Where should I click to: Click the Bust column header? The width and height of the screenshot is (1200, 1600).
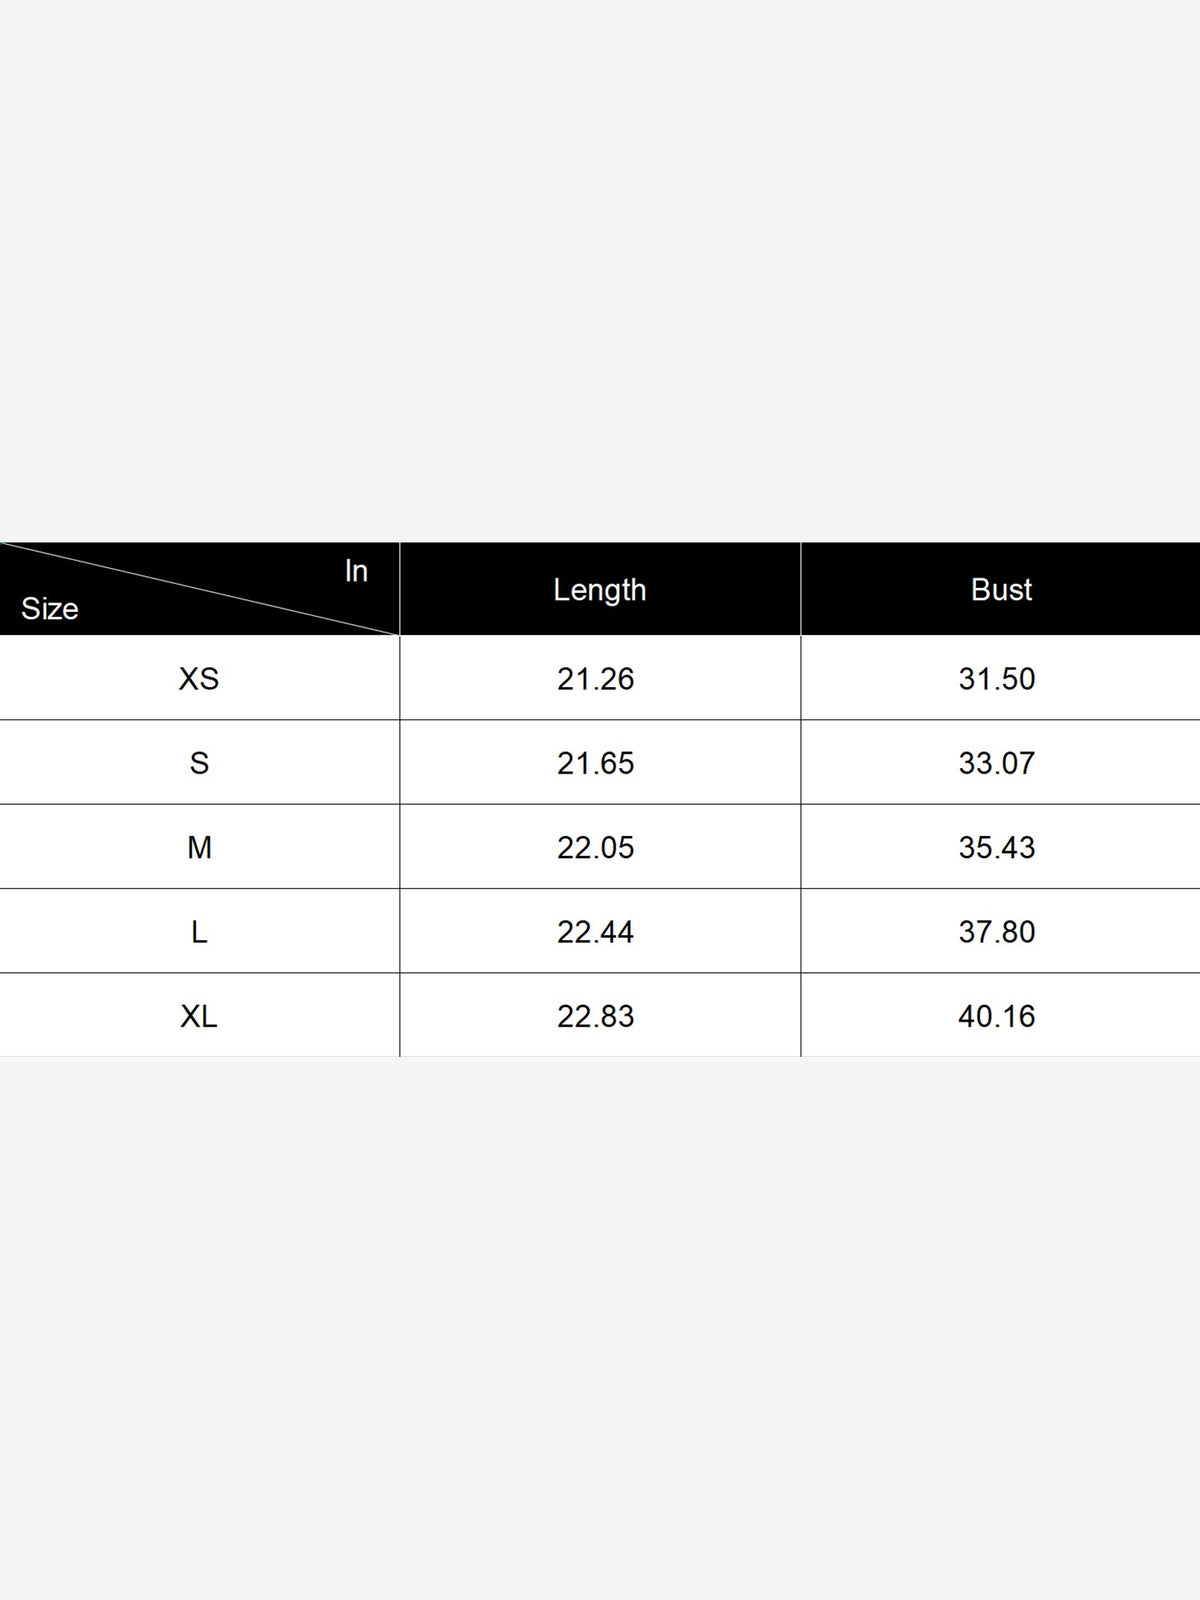pos(1001,590)
